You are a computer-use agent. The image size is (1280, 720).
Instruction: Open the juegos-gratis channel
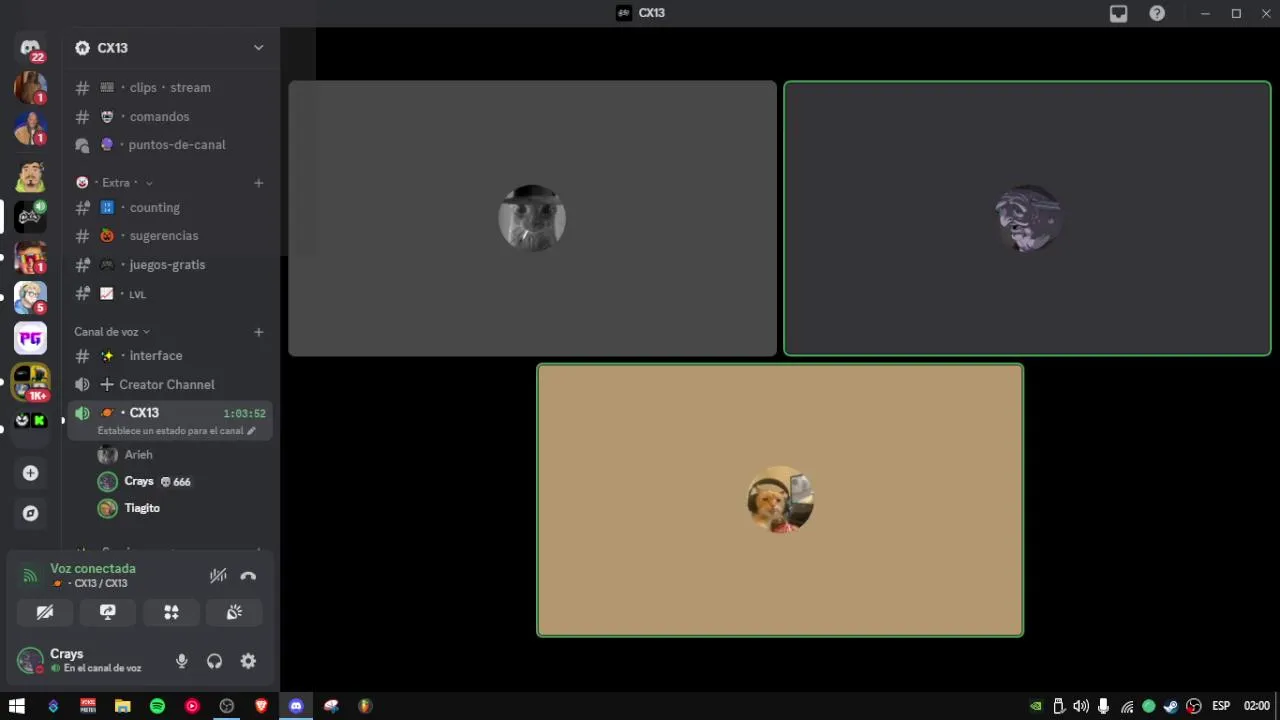170,265
